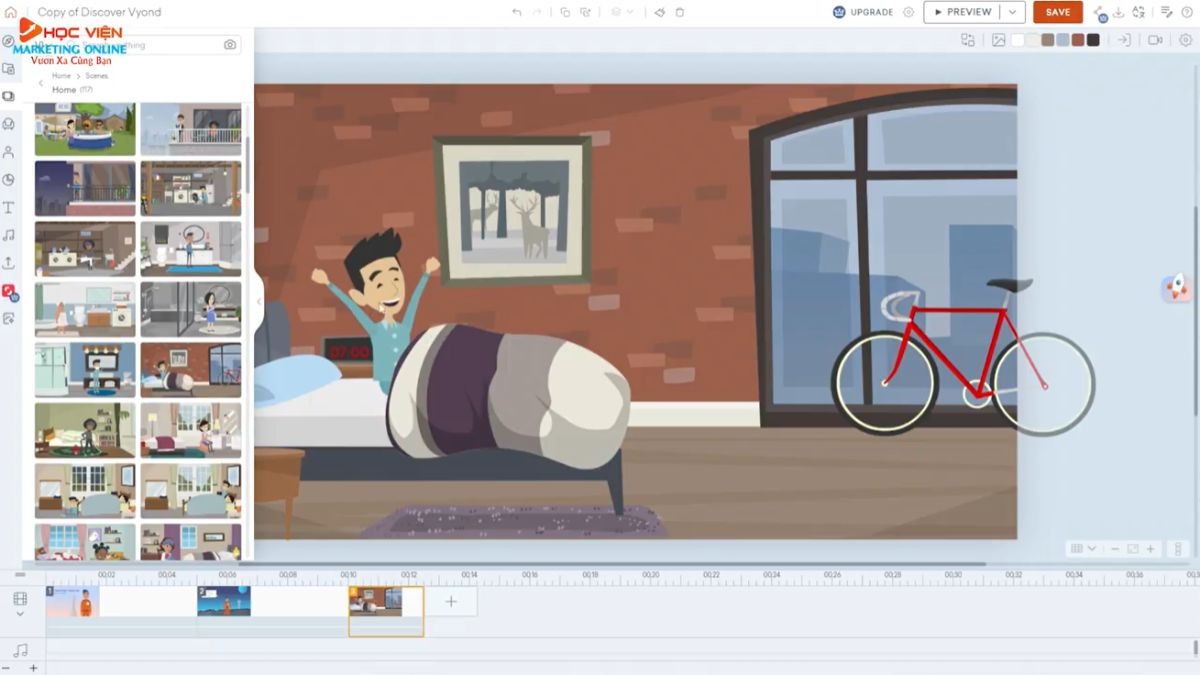Click the assistant mascot on right edge
The width and height of the screenshot is (1200, 675).
tap(1175, 289)
